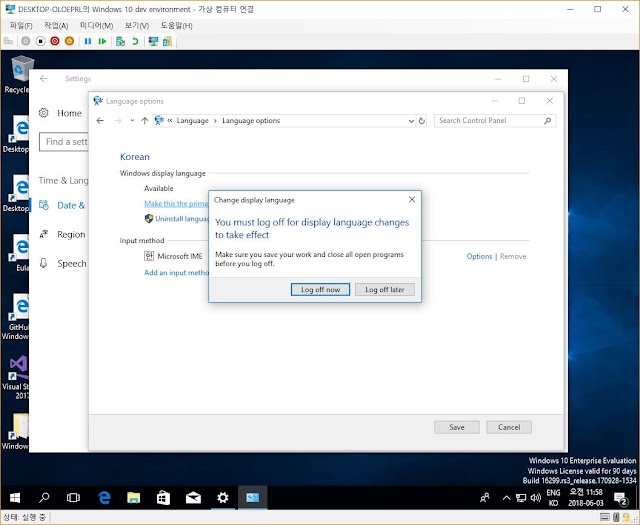Click the Enhanced Session monitor icon
The image size is (640, 525).
click(153, 41)
